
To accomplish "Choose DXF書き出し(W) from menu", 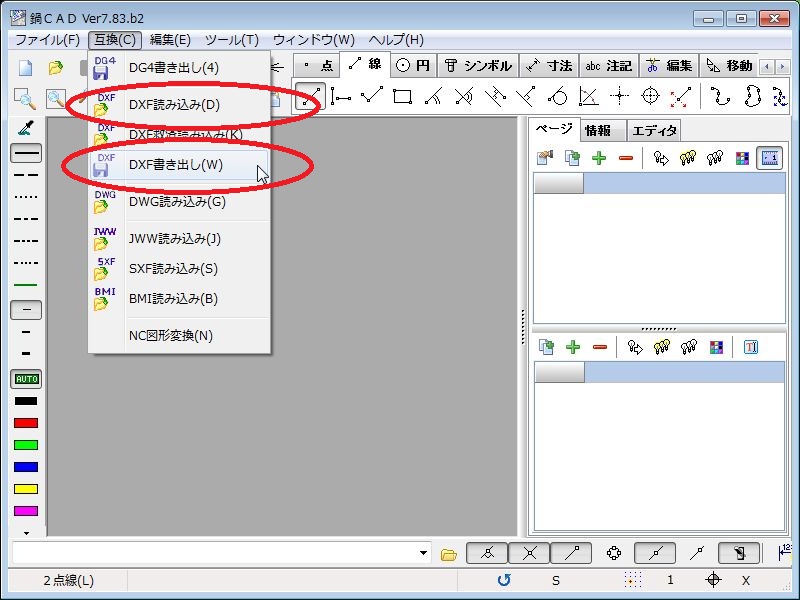I will (180, 165).
